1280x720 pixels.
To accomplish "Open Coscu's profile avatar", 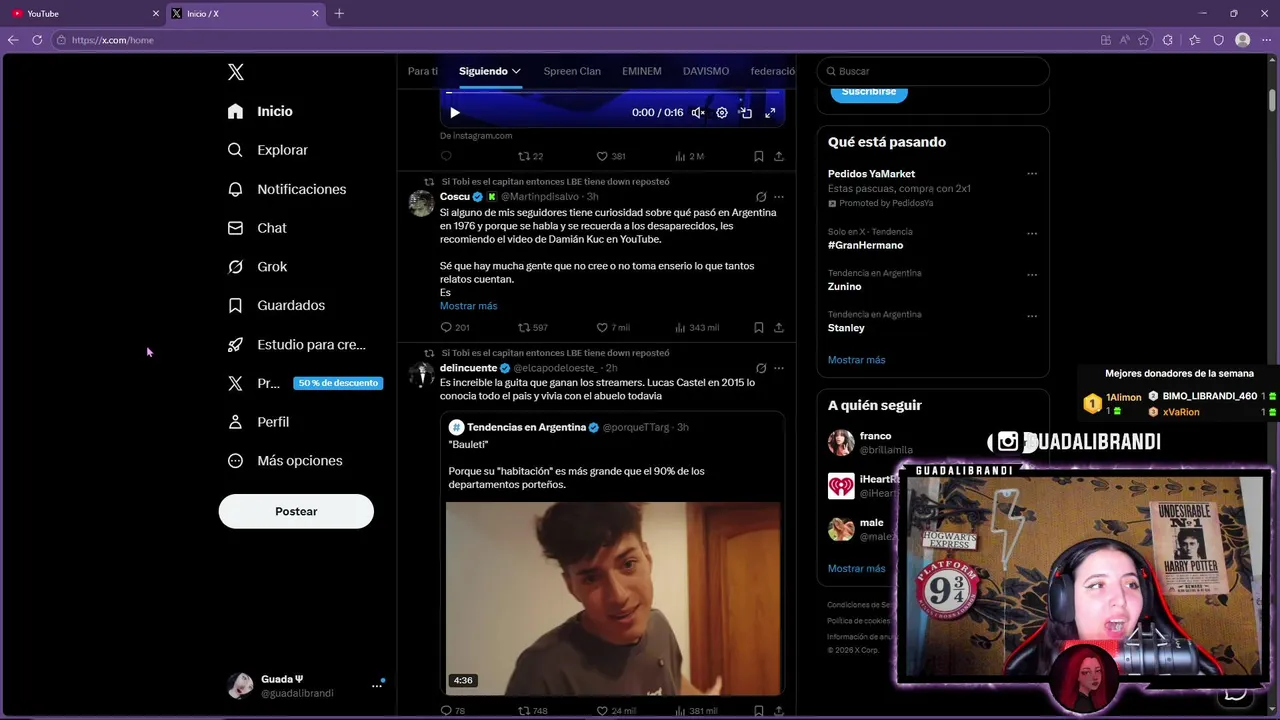I will (x=422, y=203).
